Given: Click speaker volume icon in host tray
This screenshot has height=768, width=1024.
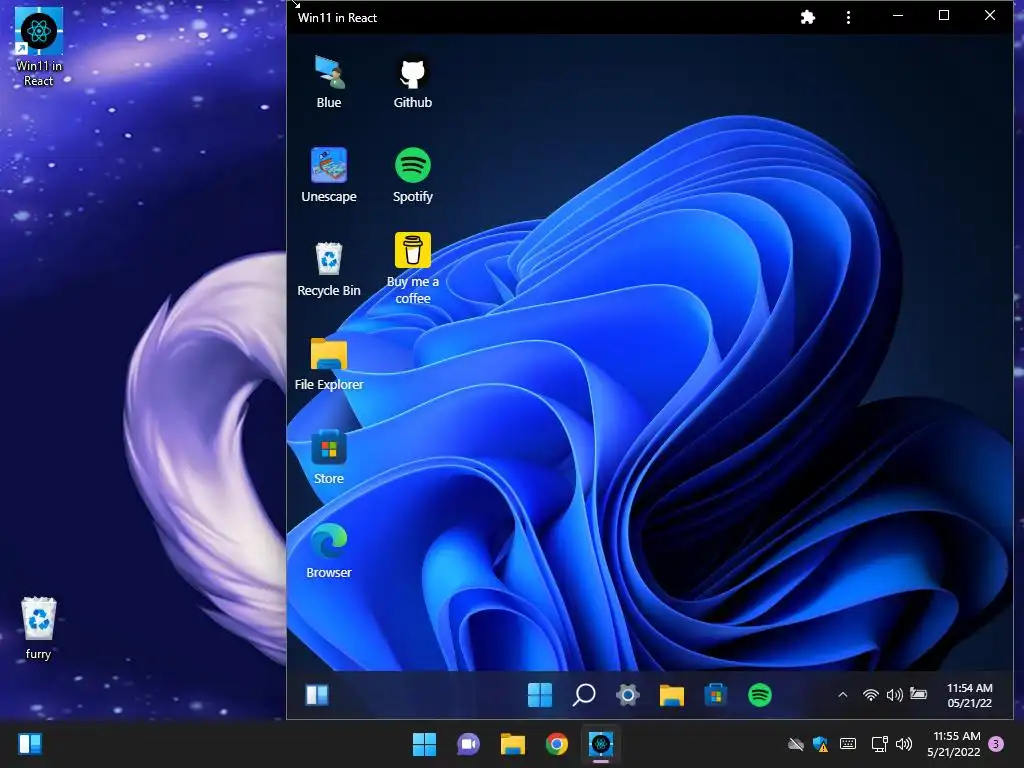Looking at the screenshot, I should (x=904, y=744).
